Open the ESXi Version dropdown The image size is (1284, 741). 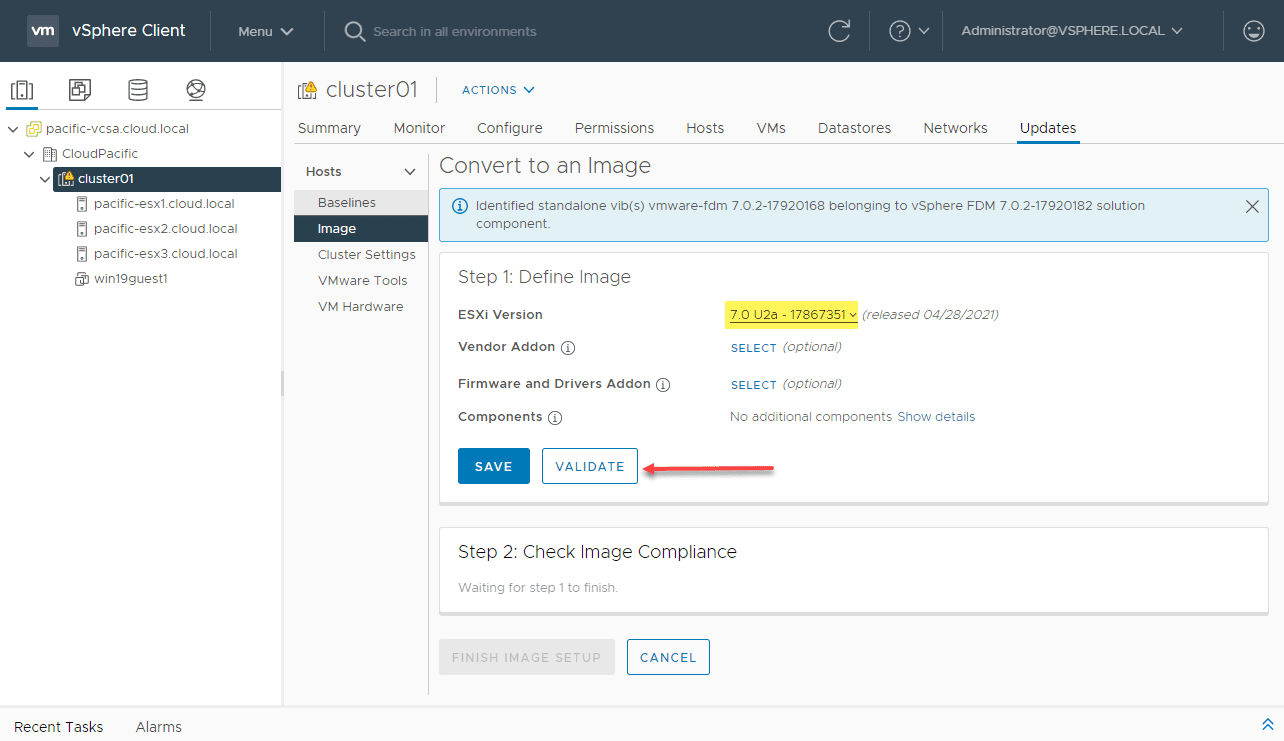[792, 315]
